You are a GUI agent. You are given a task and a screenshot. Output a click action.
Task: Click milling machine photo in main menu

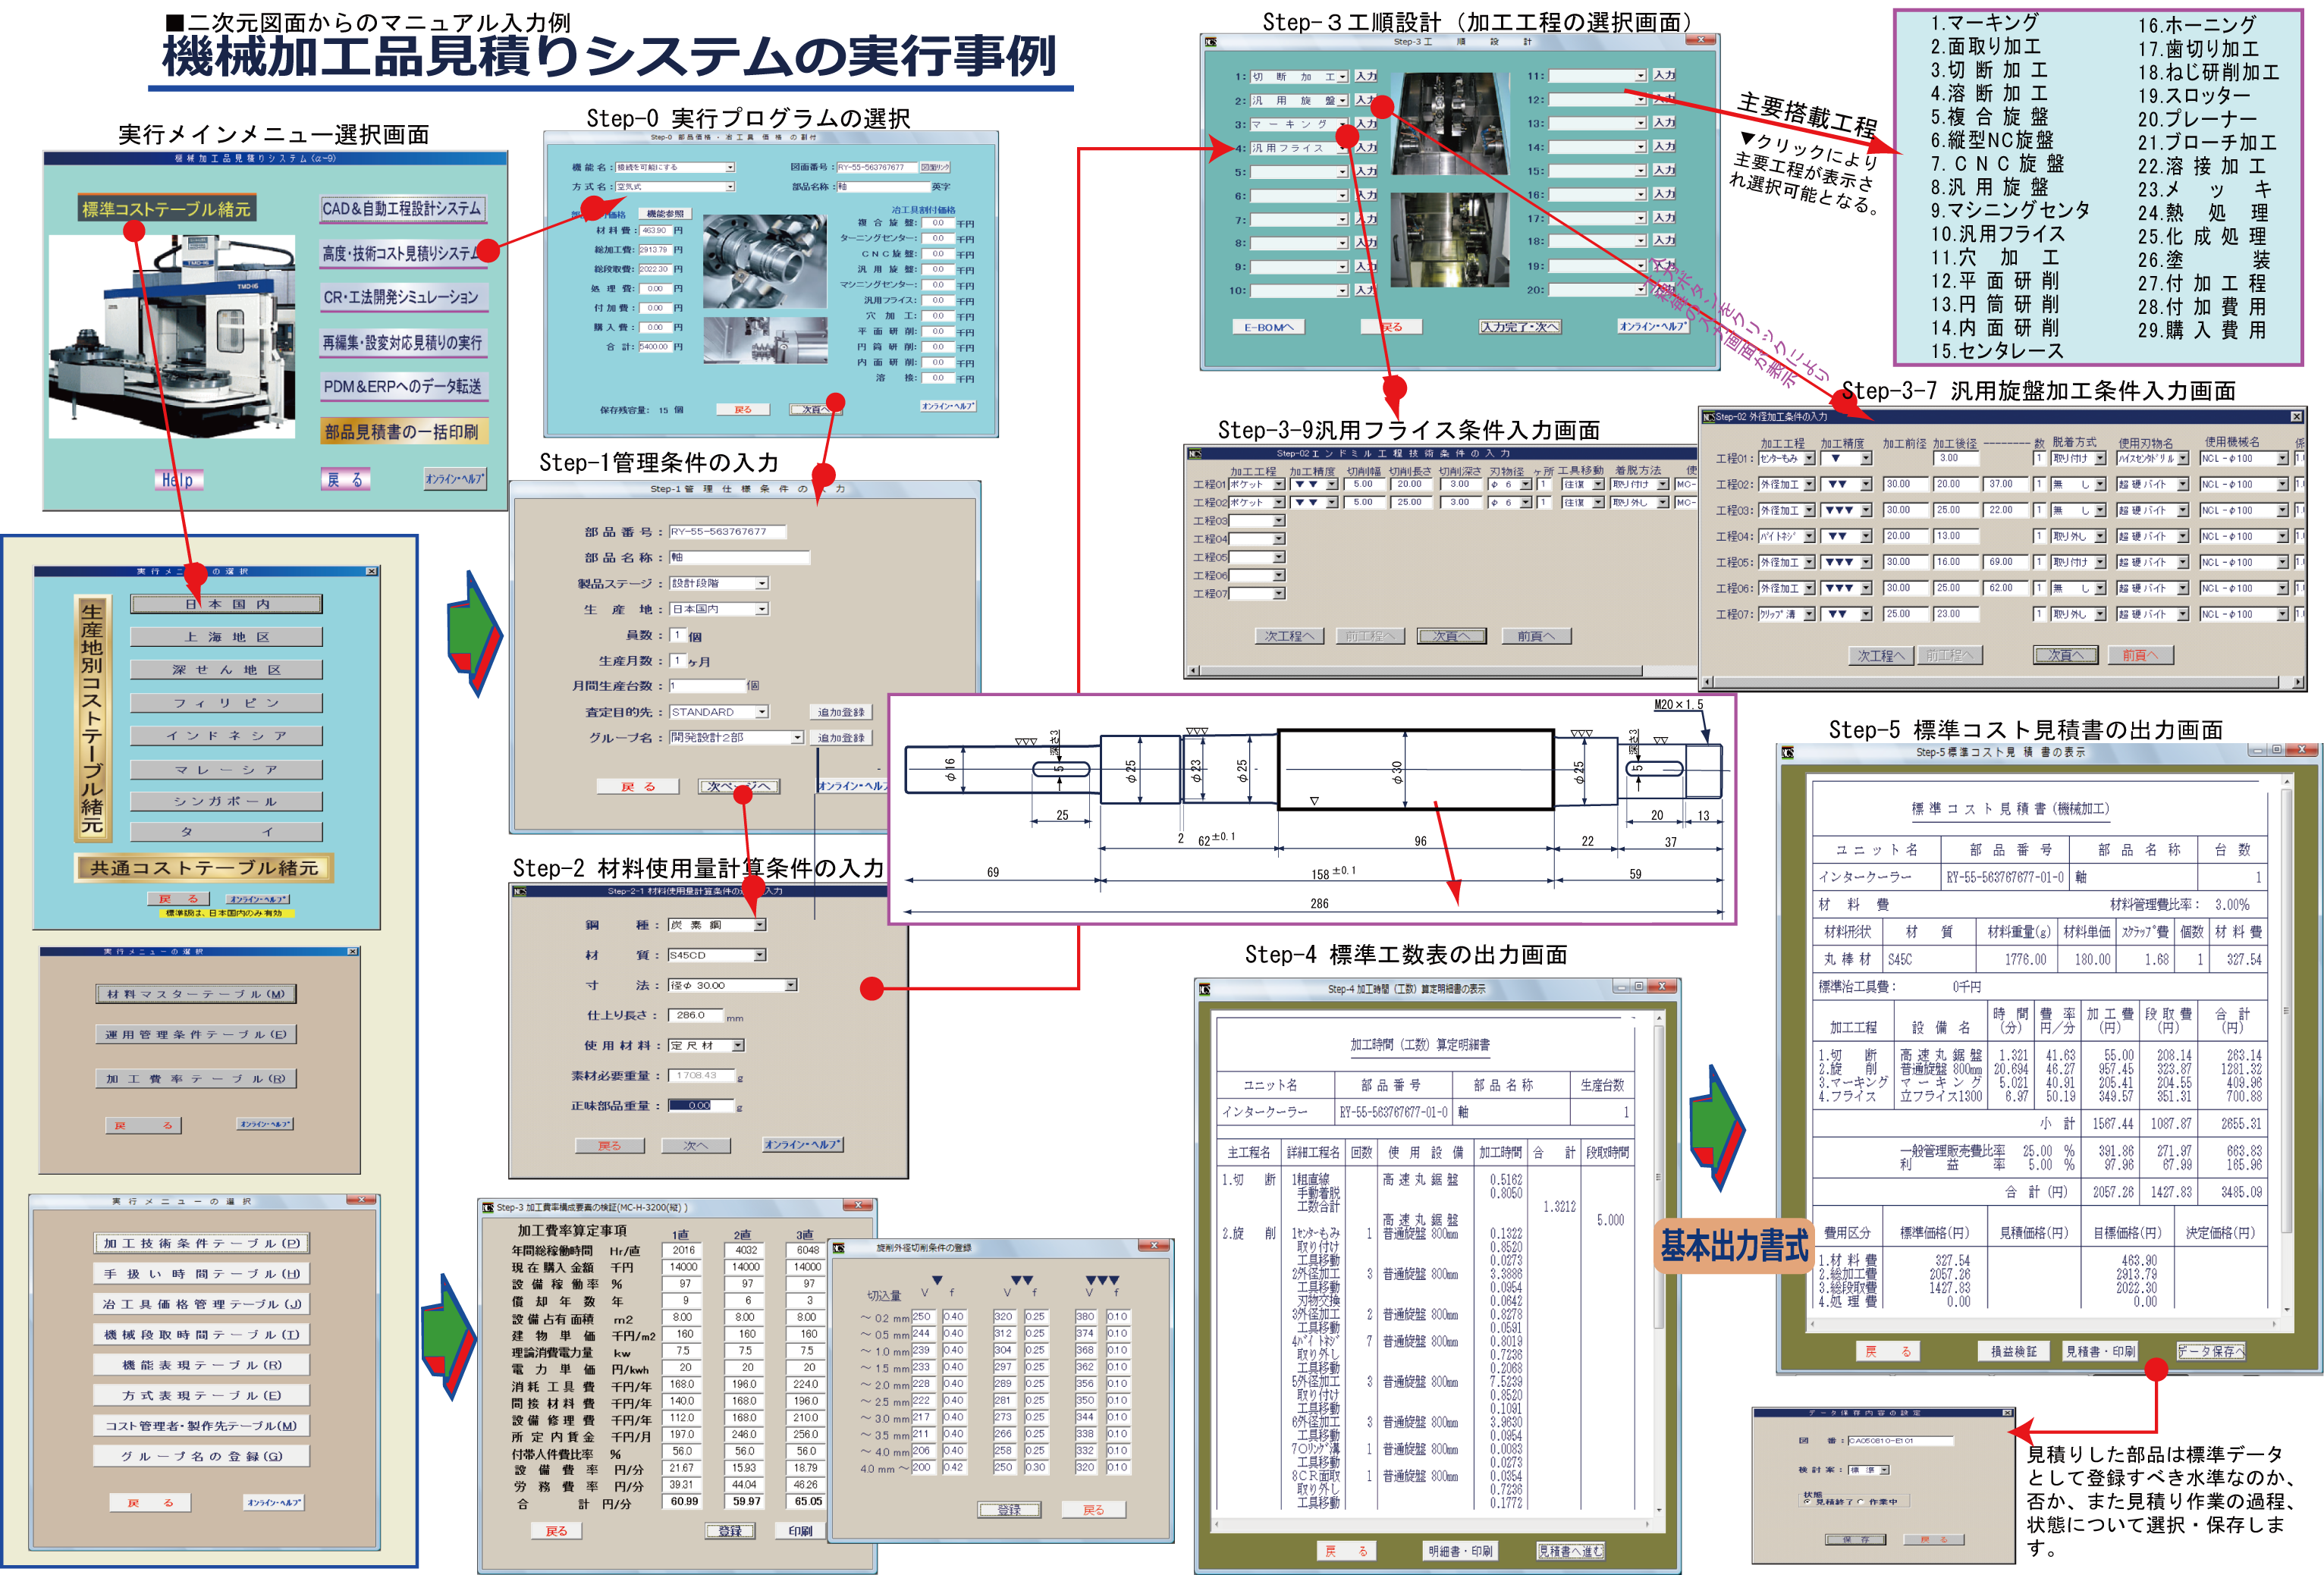pyautogui.click(x=172, y=337)
